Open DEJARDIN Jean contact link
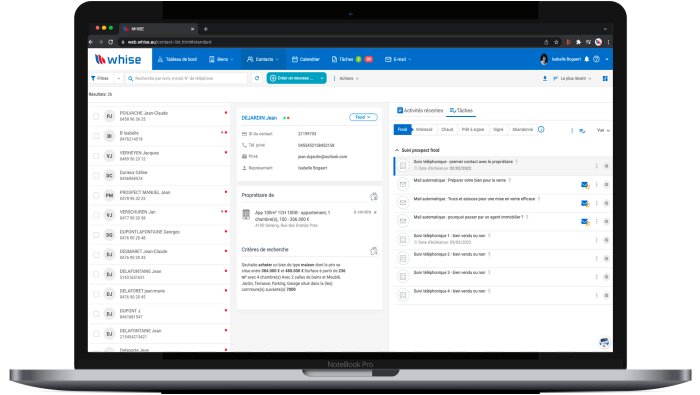Screen dimensions: 700x395 click(259, 118)
